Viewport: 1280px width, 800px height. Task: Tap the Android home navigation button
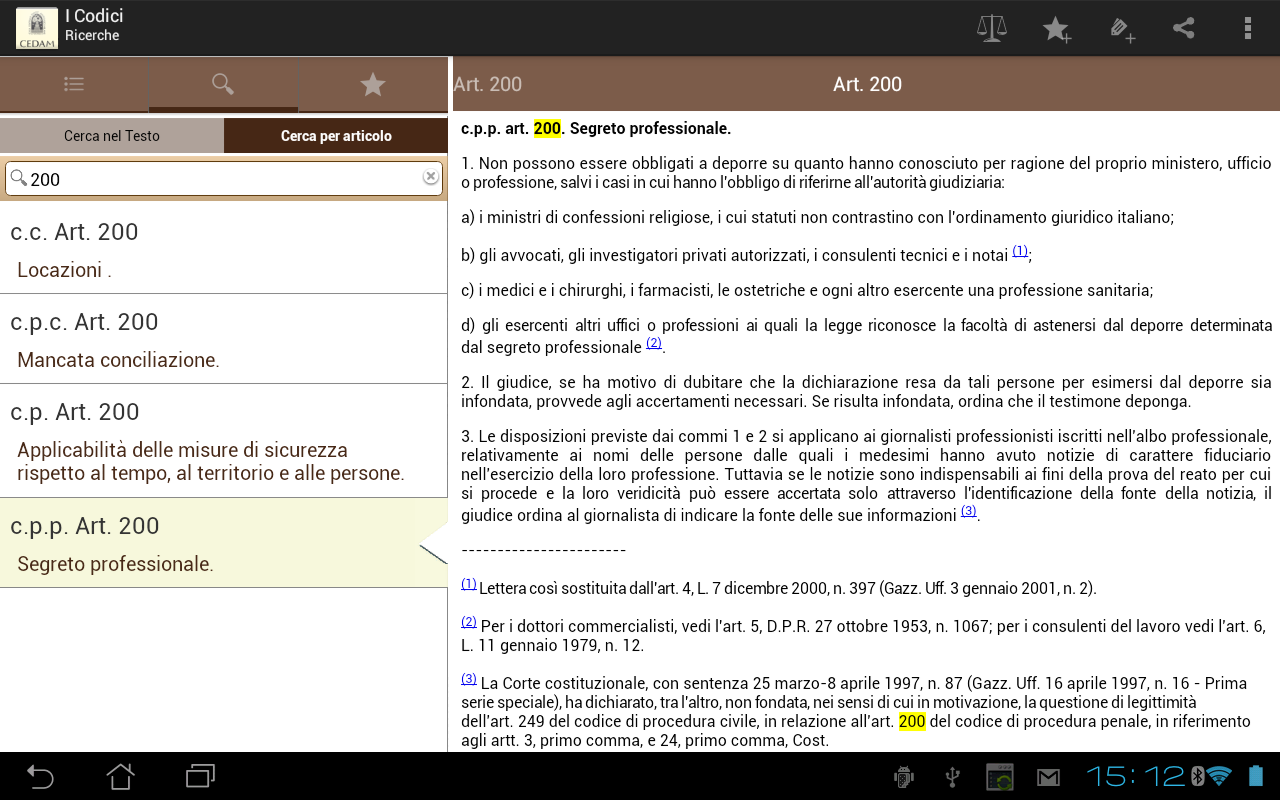(x=121, y=776)
